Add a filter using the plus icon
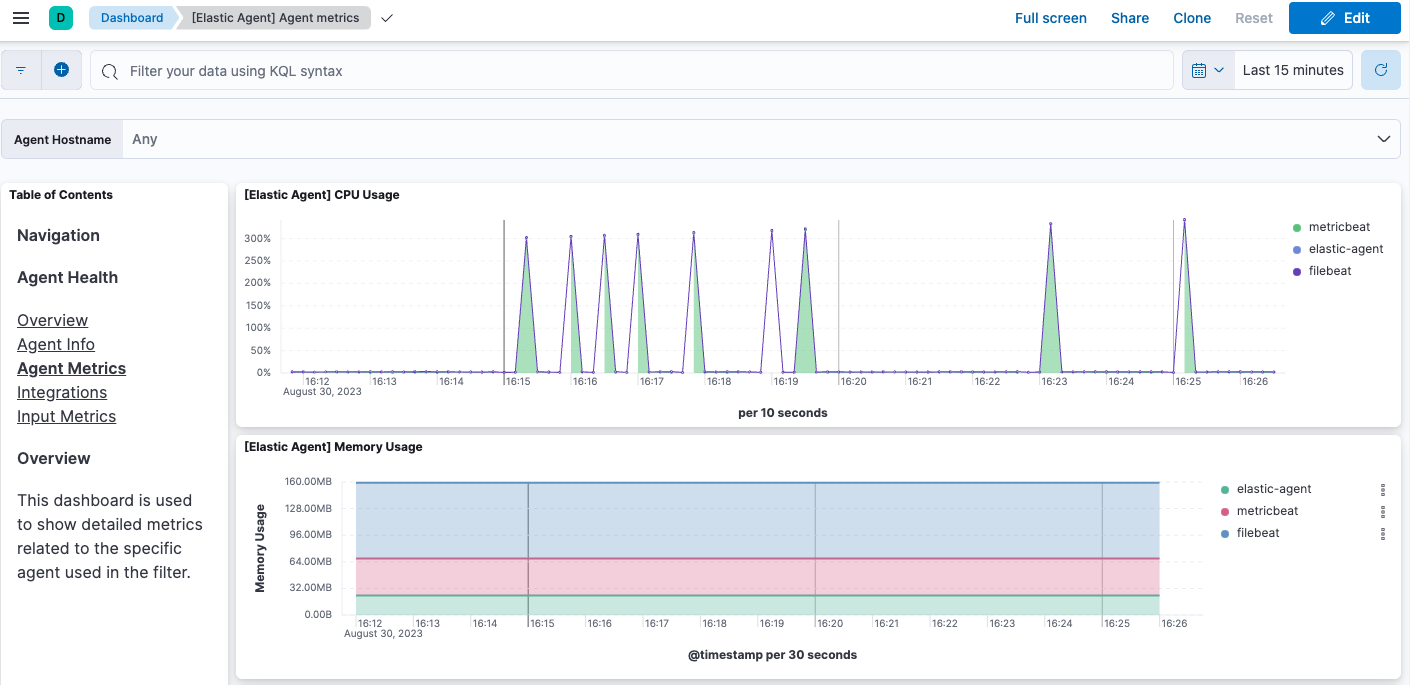The width and height of the screenshot is (1410, 685). [x=61, y=69]
